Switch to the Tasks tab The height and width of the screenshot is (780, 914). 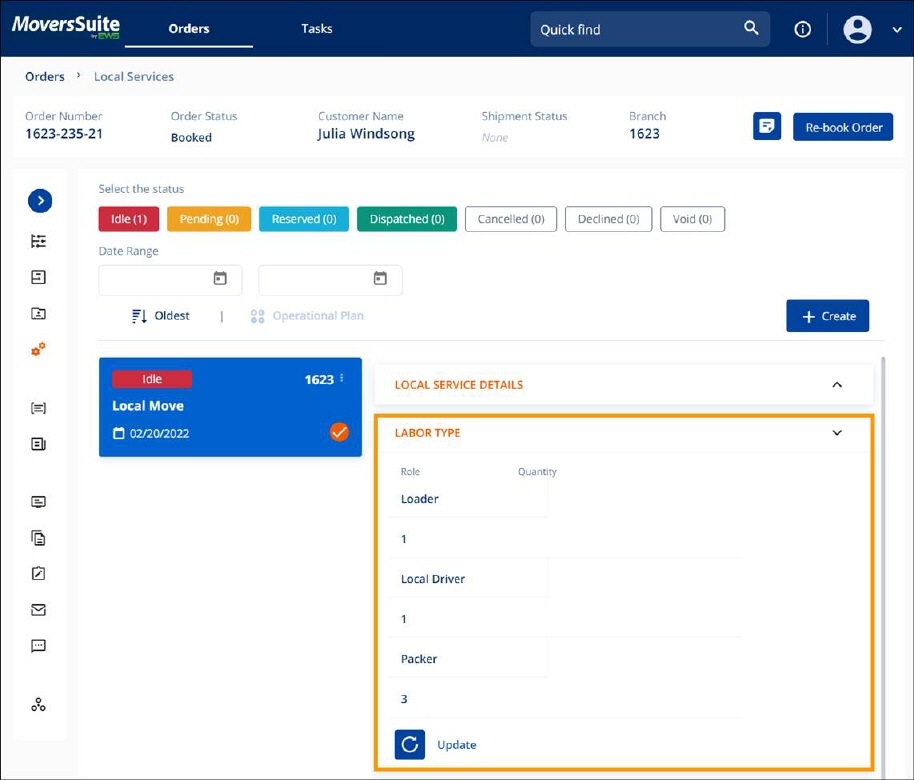coord(316,29)
